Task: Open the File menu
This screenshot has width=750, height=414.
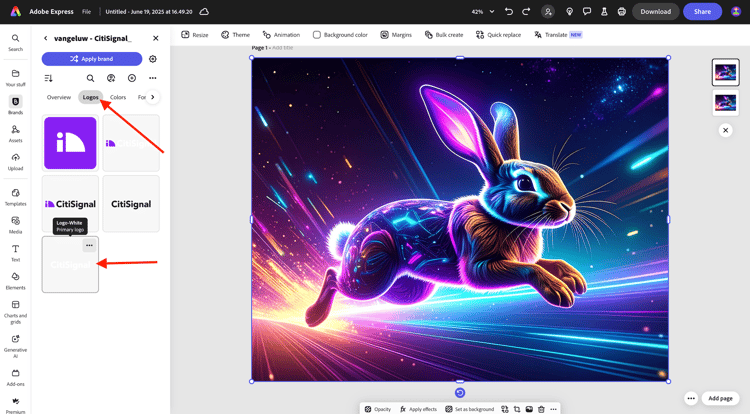Action: coord(87,11)
